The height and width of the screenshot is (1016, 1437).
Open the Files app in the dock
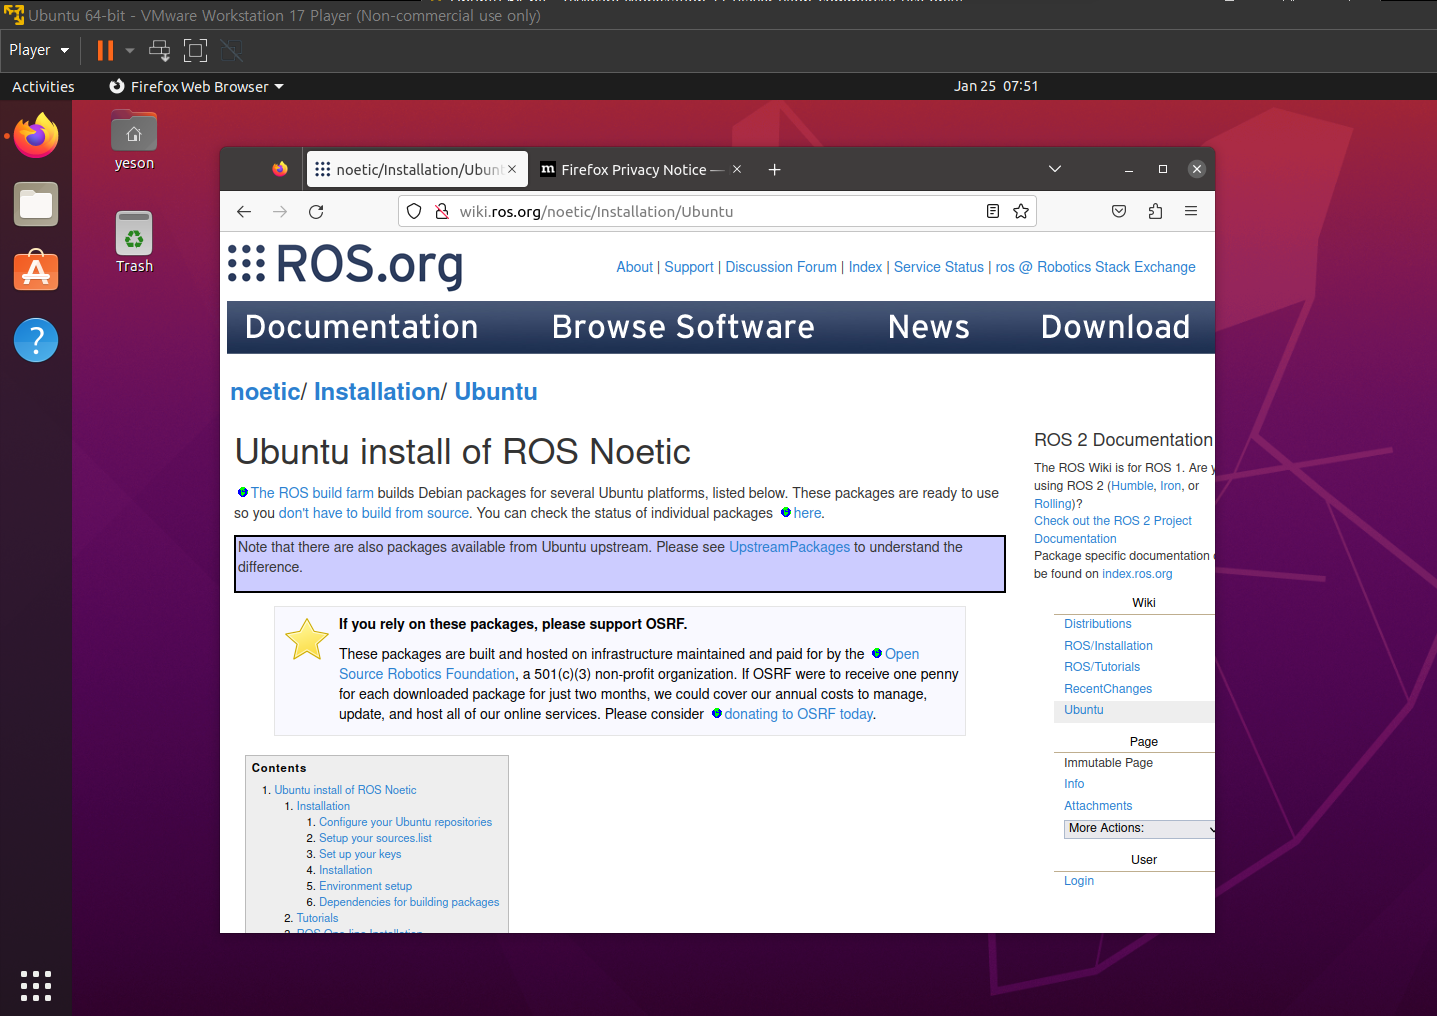36,204
